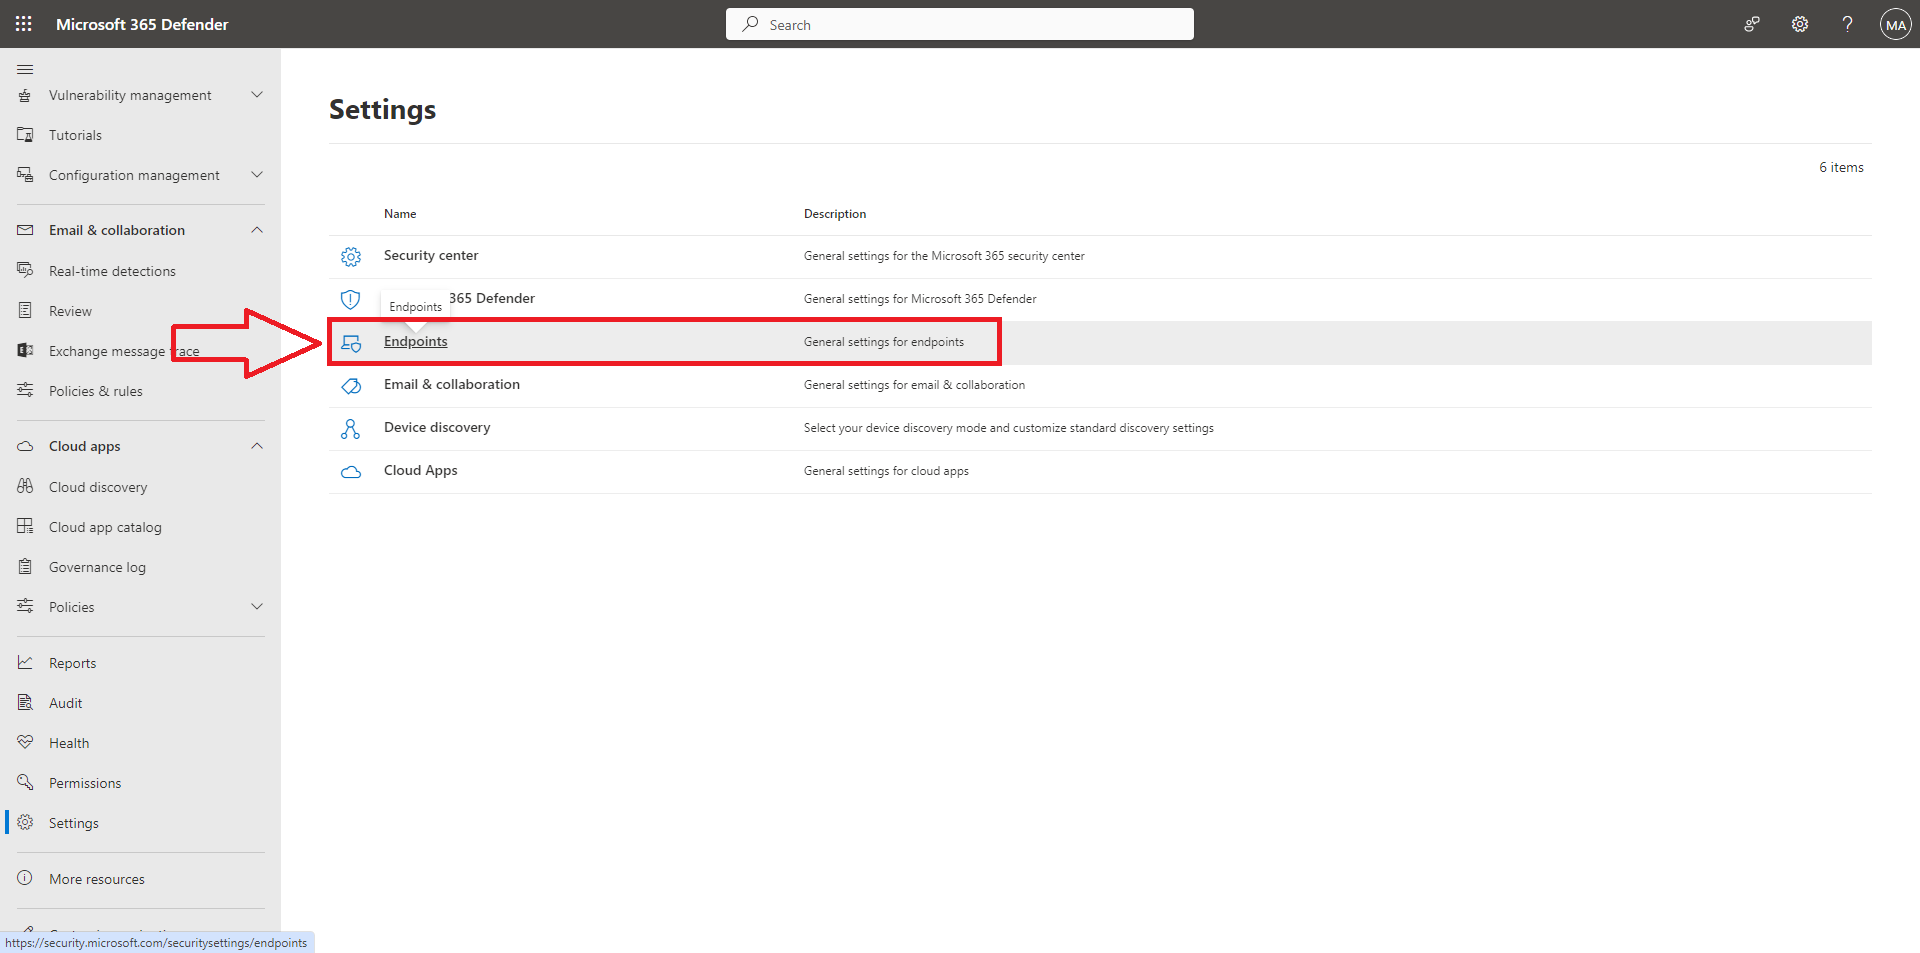Collapse navigation with the hamburger icon
1920x953 pixels.
coord(25,69)
